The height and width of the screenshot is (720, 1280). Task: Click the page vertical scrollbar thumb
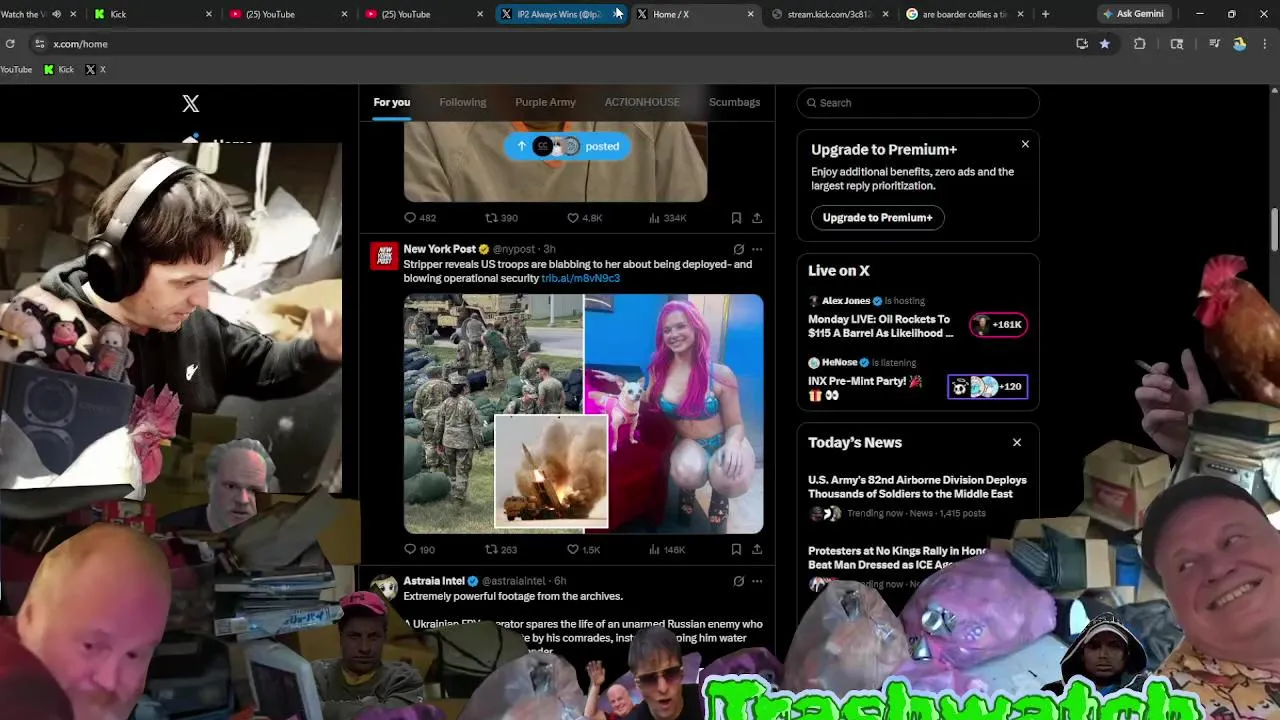pyautogui.click(x=1274, y=230)
